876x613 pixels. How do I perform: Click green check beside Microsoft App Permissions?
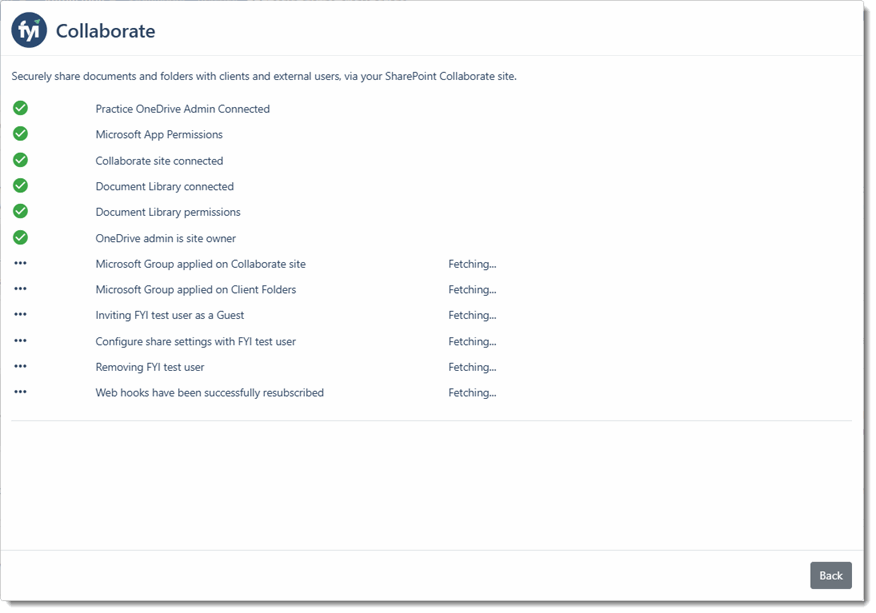pyautogui.click(x=21, y=134)
